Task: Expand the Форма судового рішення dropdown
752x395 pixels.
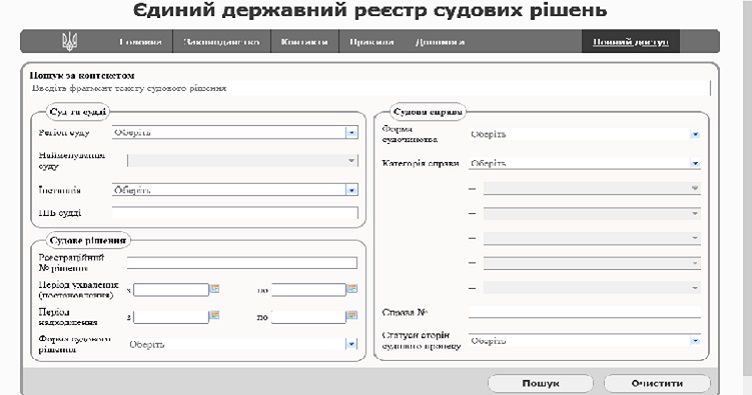Action: 352,344
